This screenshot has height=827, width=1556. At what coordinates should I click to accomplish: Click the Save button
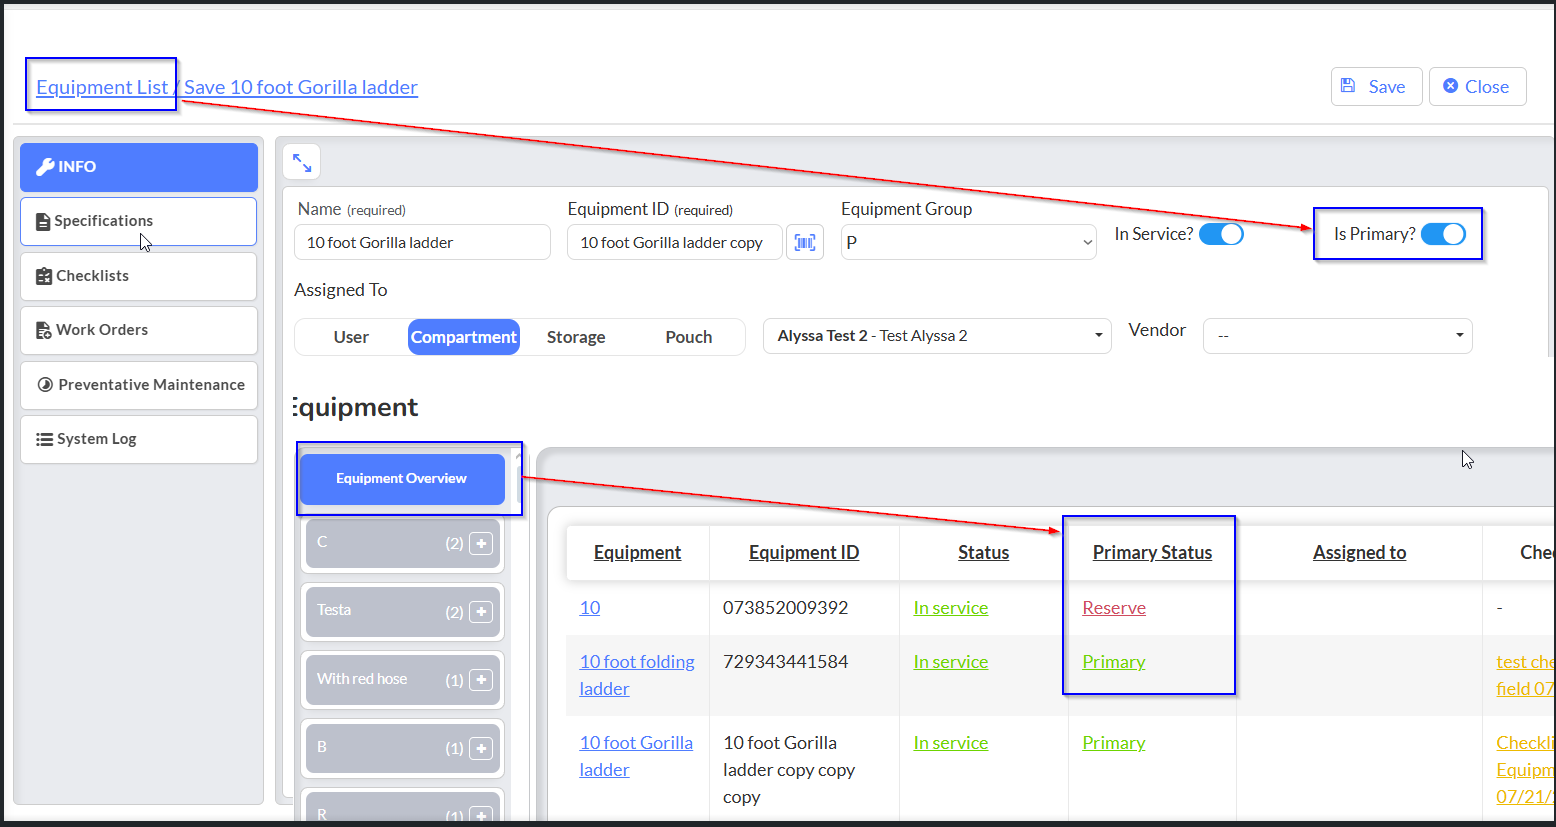1376,86
